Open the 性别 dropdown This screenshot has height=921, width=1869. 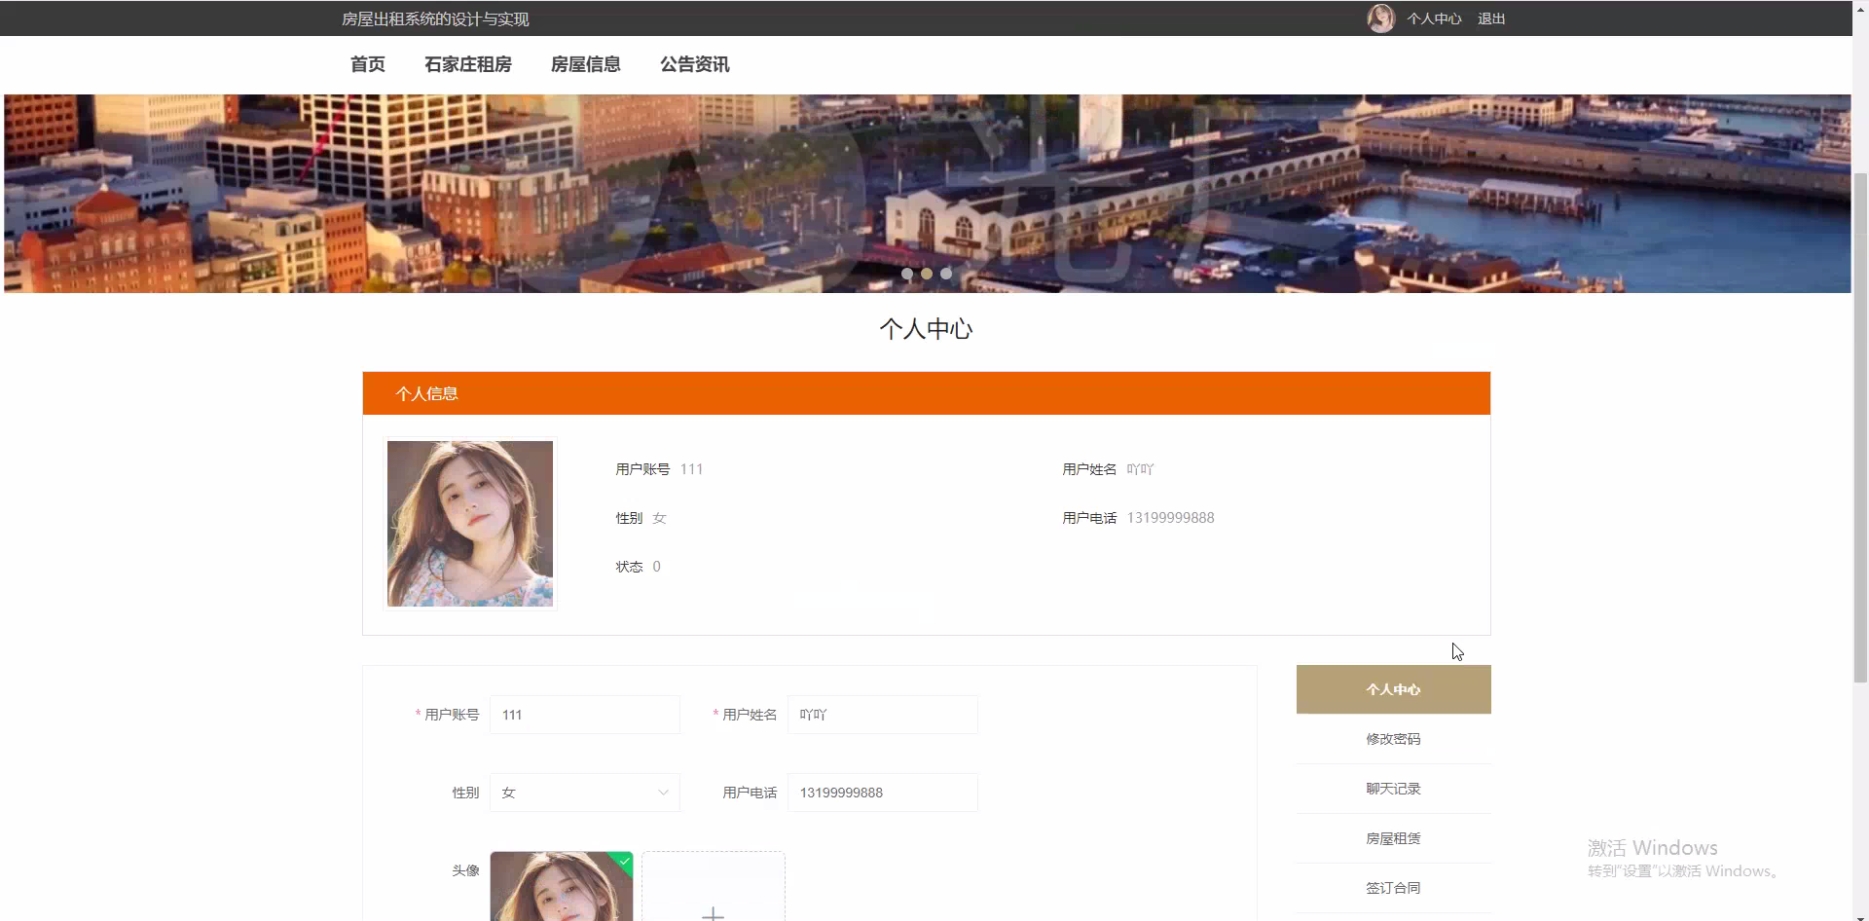pos(585,793)
